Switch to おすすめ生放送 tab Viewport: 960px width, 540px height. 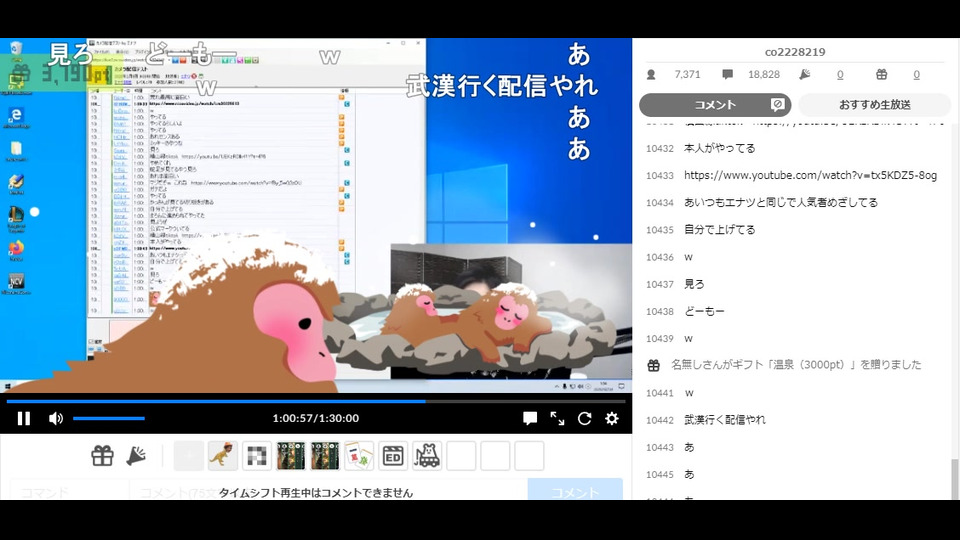[874, 105]
